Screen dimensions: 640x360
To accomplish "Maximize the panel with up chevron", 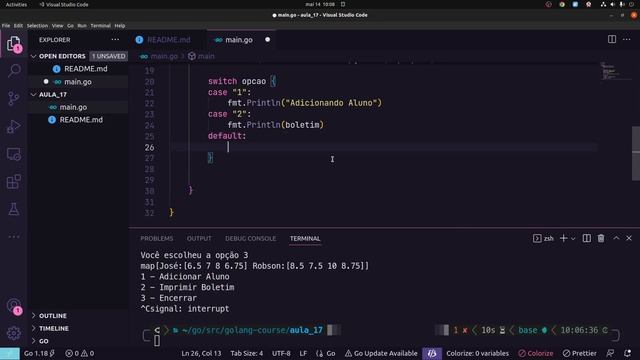I will pyautogui.click(x=616, y=238).
